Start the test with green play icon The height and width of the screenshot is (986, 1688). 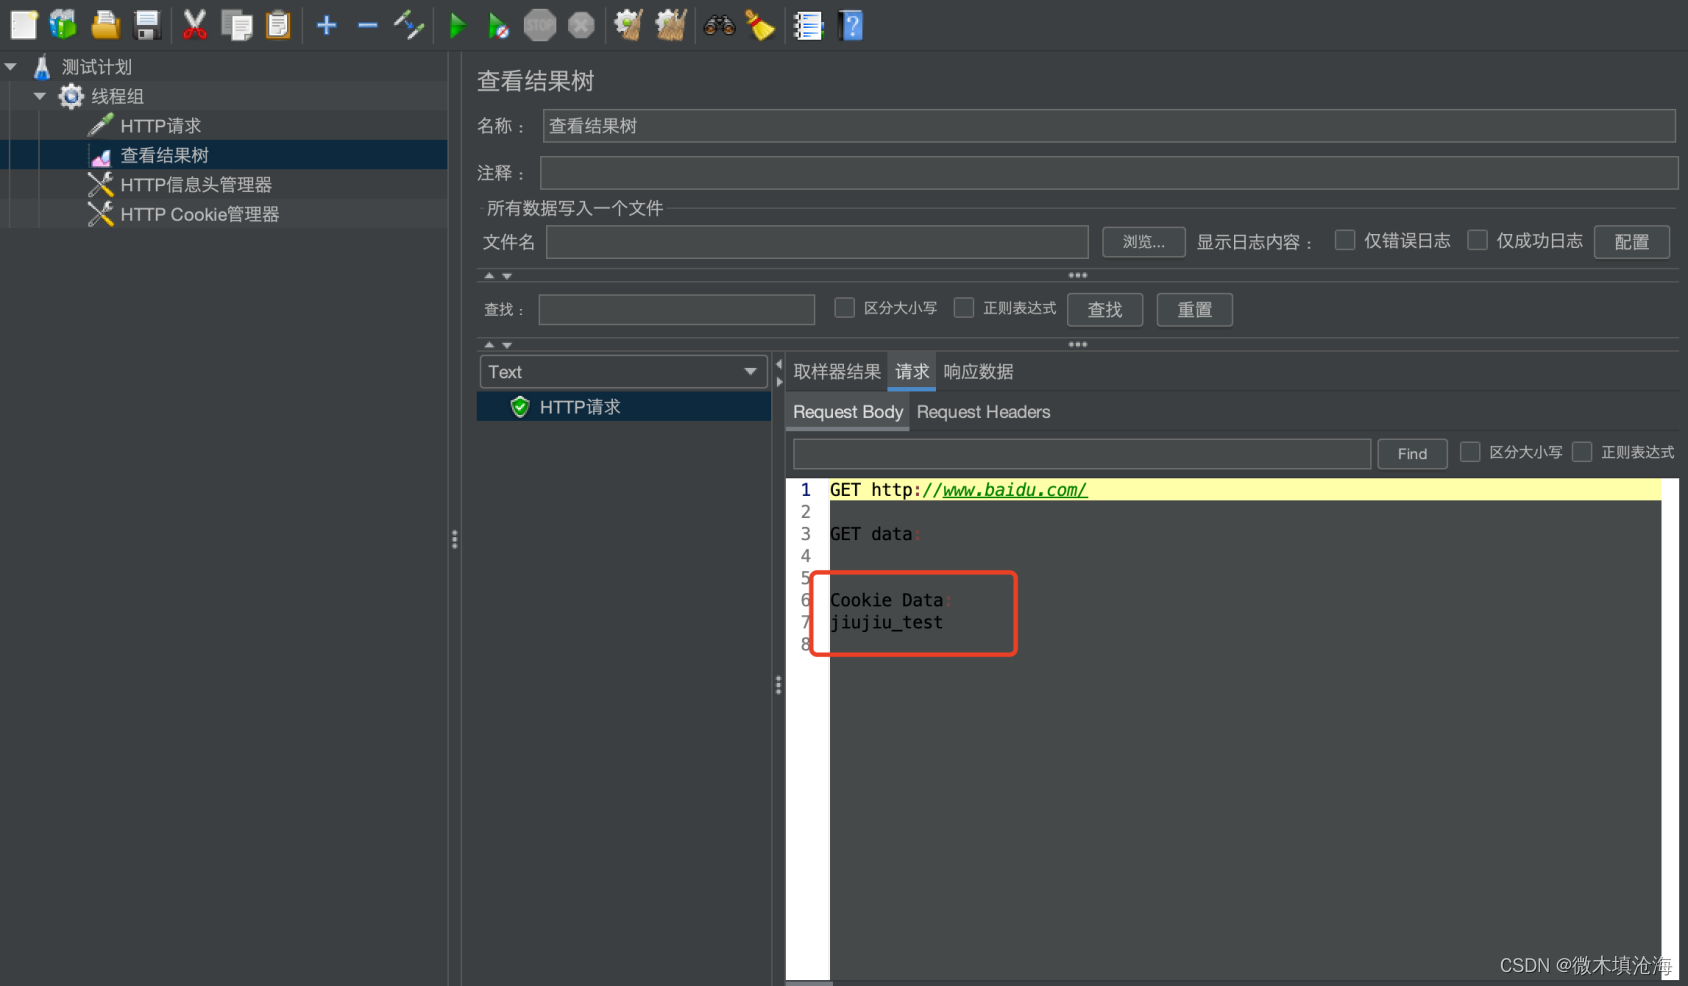click(x=457, y=25)
